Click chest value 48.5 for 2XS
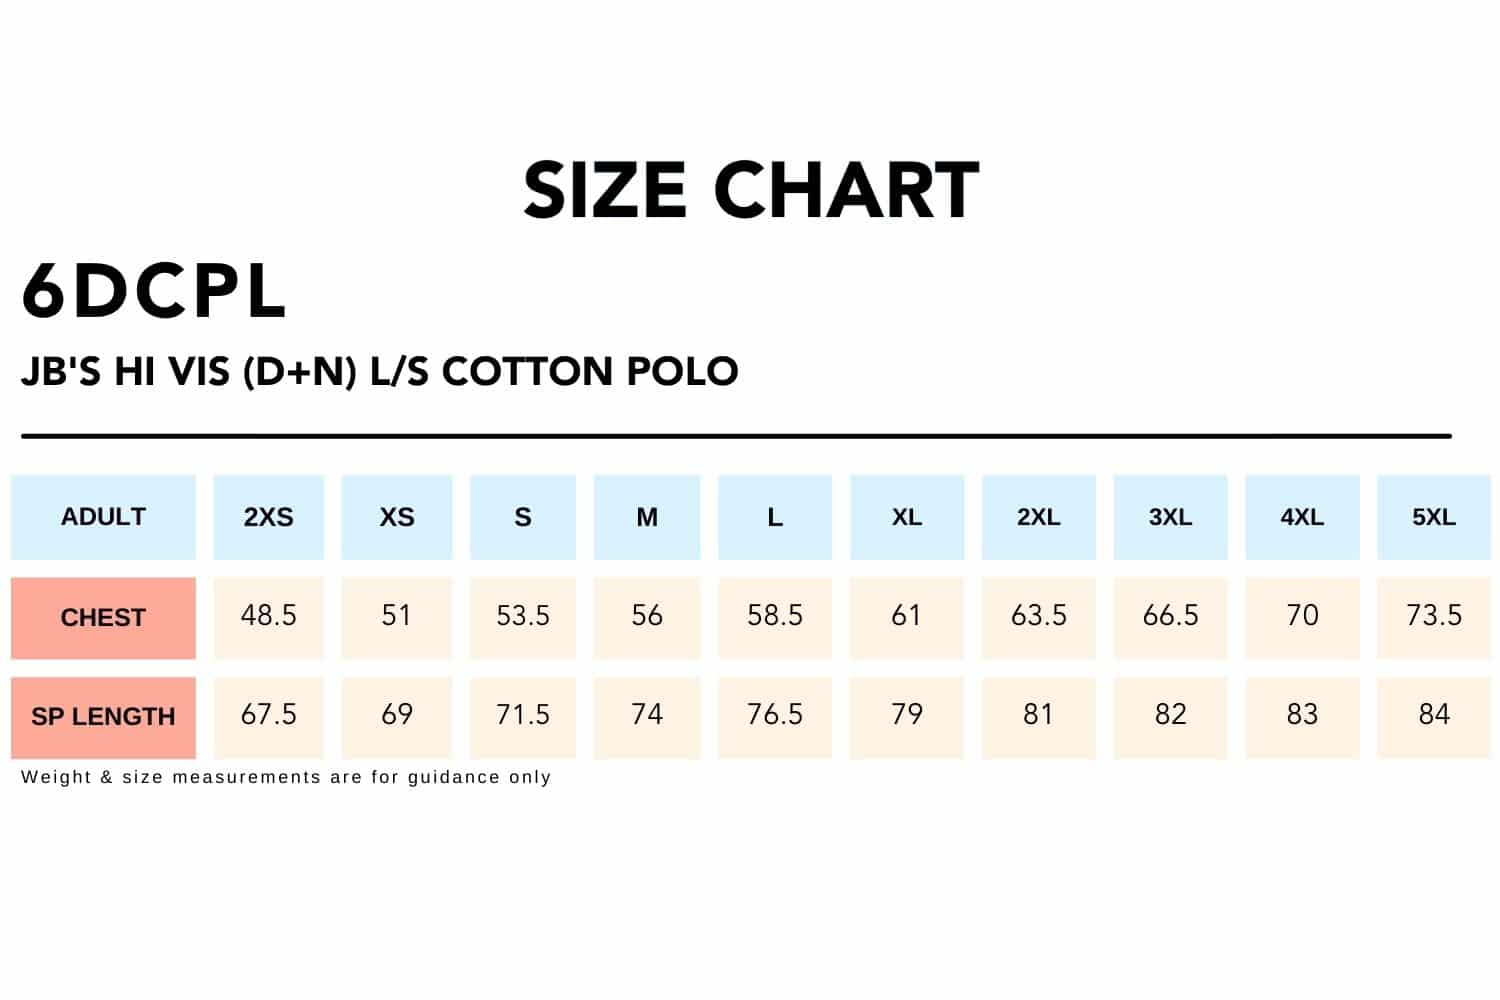This screenshot has height=1000, width=1500. tap(268, 615)
